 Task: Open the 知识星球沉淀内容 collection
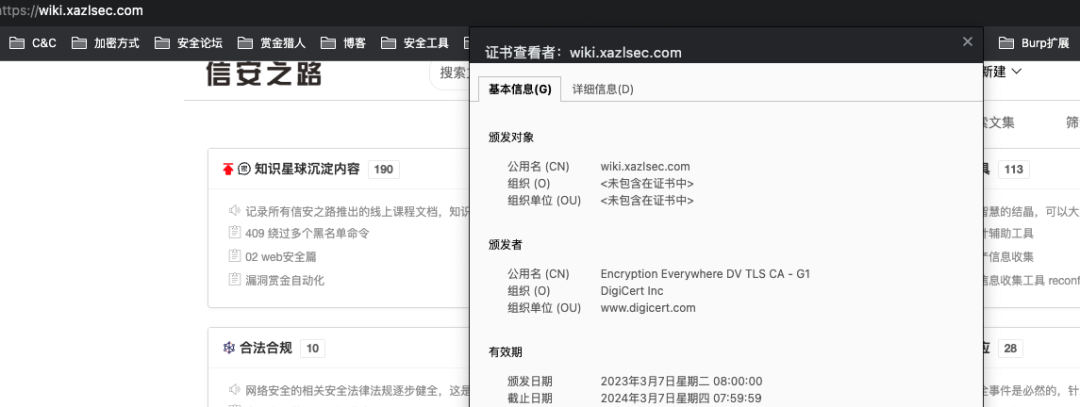(x=307, y=169)
